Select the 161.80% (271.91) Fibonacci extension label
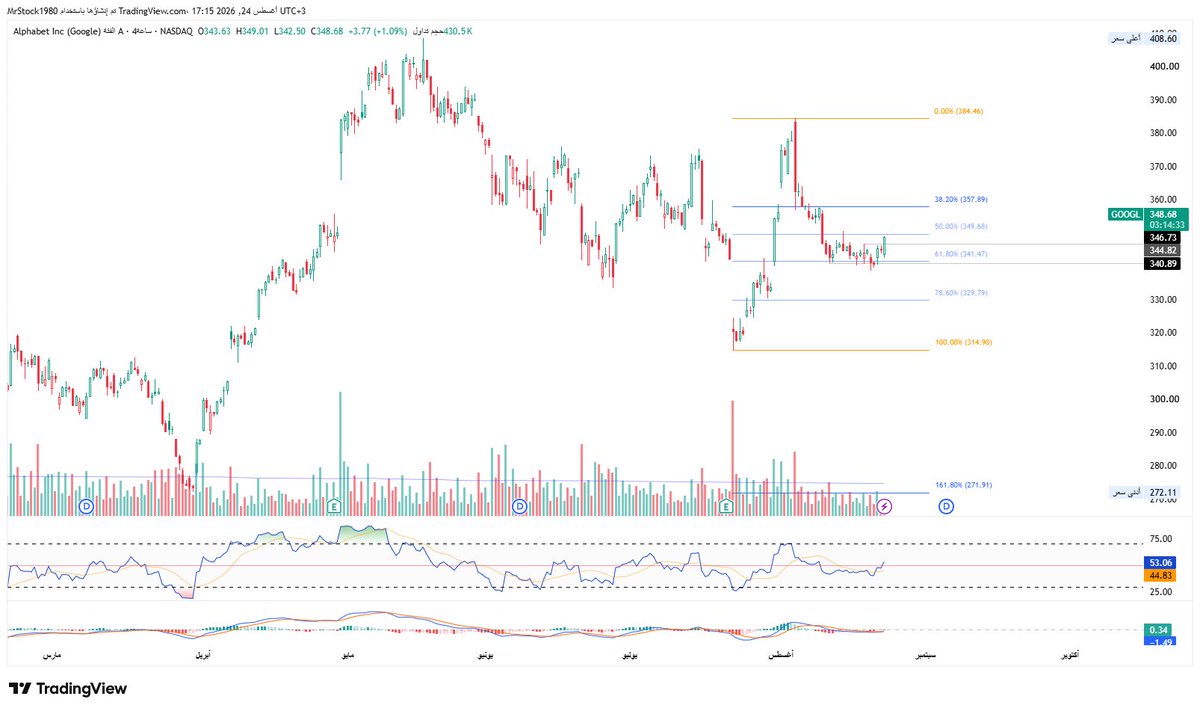 click(x=962, y=484)
